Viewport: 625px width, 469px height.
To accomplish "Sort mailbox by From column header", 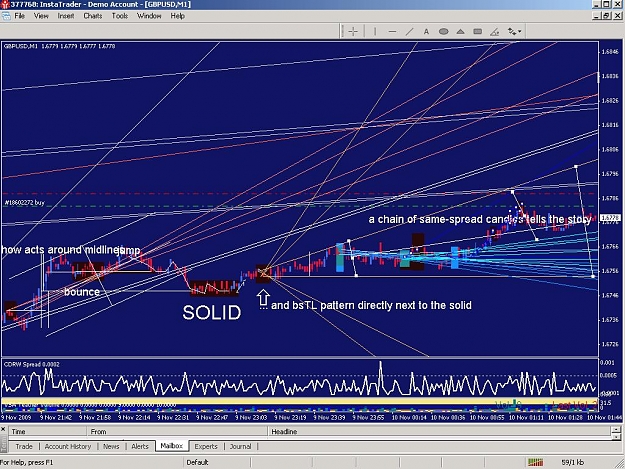I will [177, 432].
